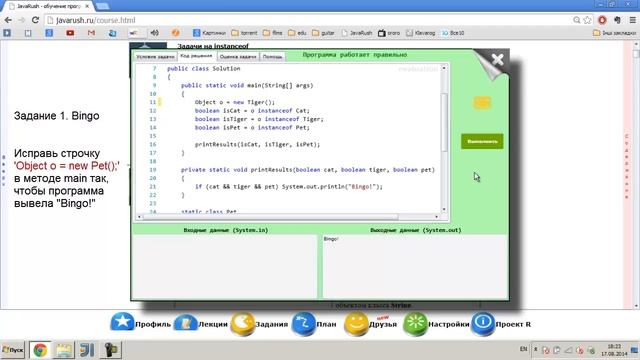Click the Chrome taskbar icon
Screen dimensions: 640x360
40,350
